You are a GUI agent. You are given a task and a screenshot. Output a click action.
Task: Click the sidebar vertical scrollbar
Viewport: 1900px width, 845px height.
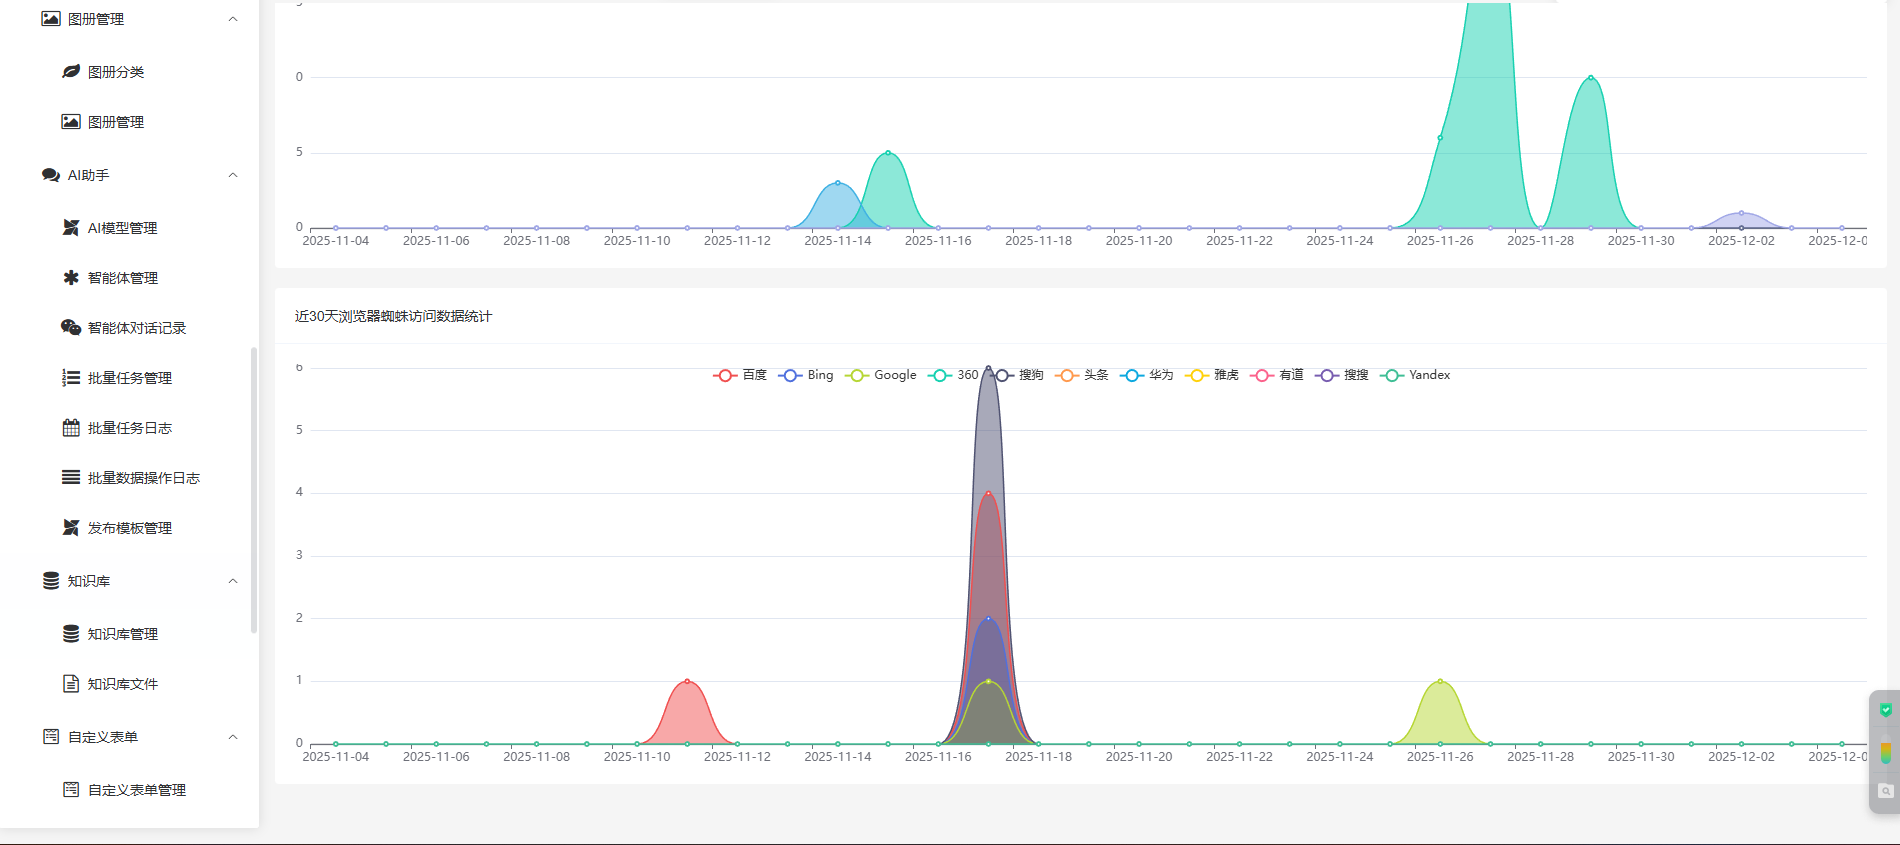pos(254,490)
